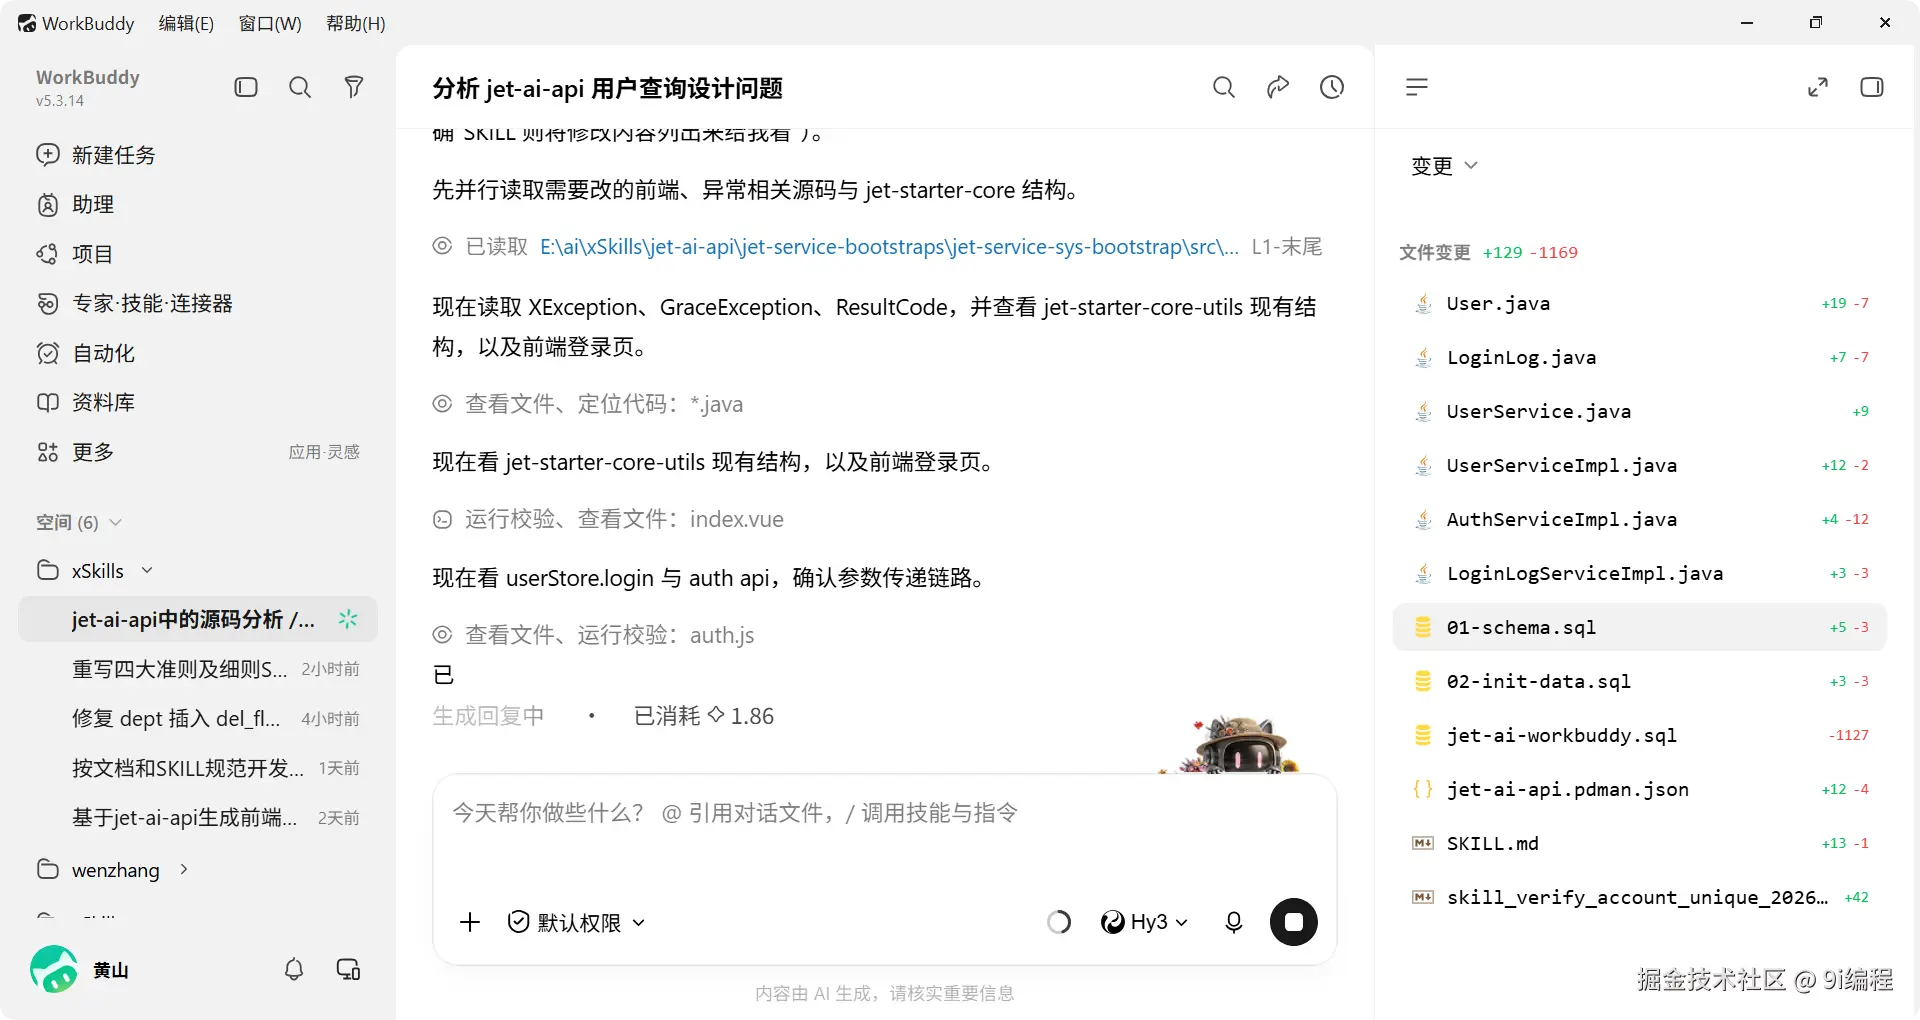This screenshot has height=1020, width=1920.
Task: Open the 黄山 user avatar profile
Action: pos(54,969)
